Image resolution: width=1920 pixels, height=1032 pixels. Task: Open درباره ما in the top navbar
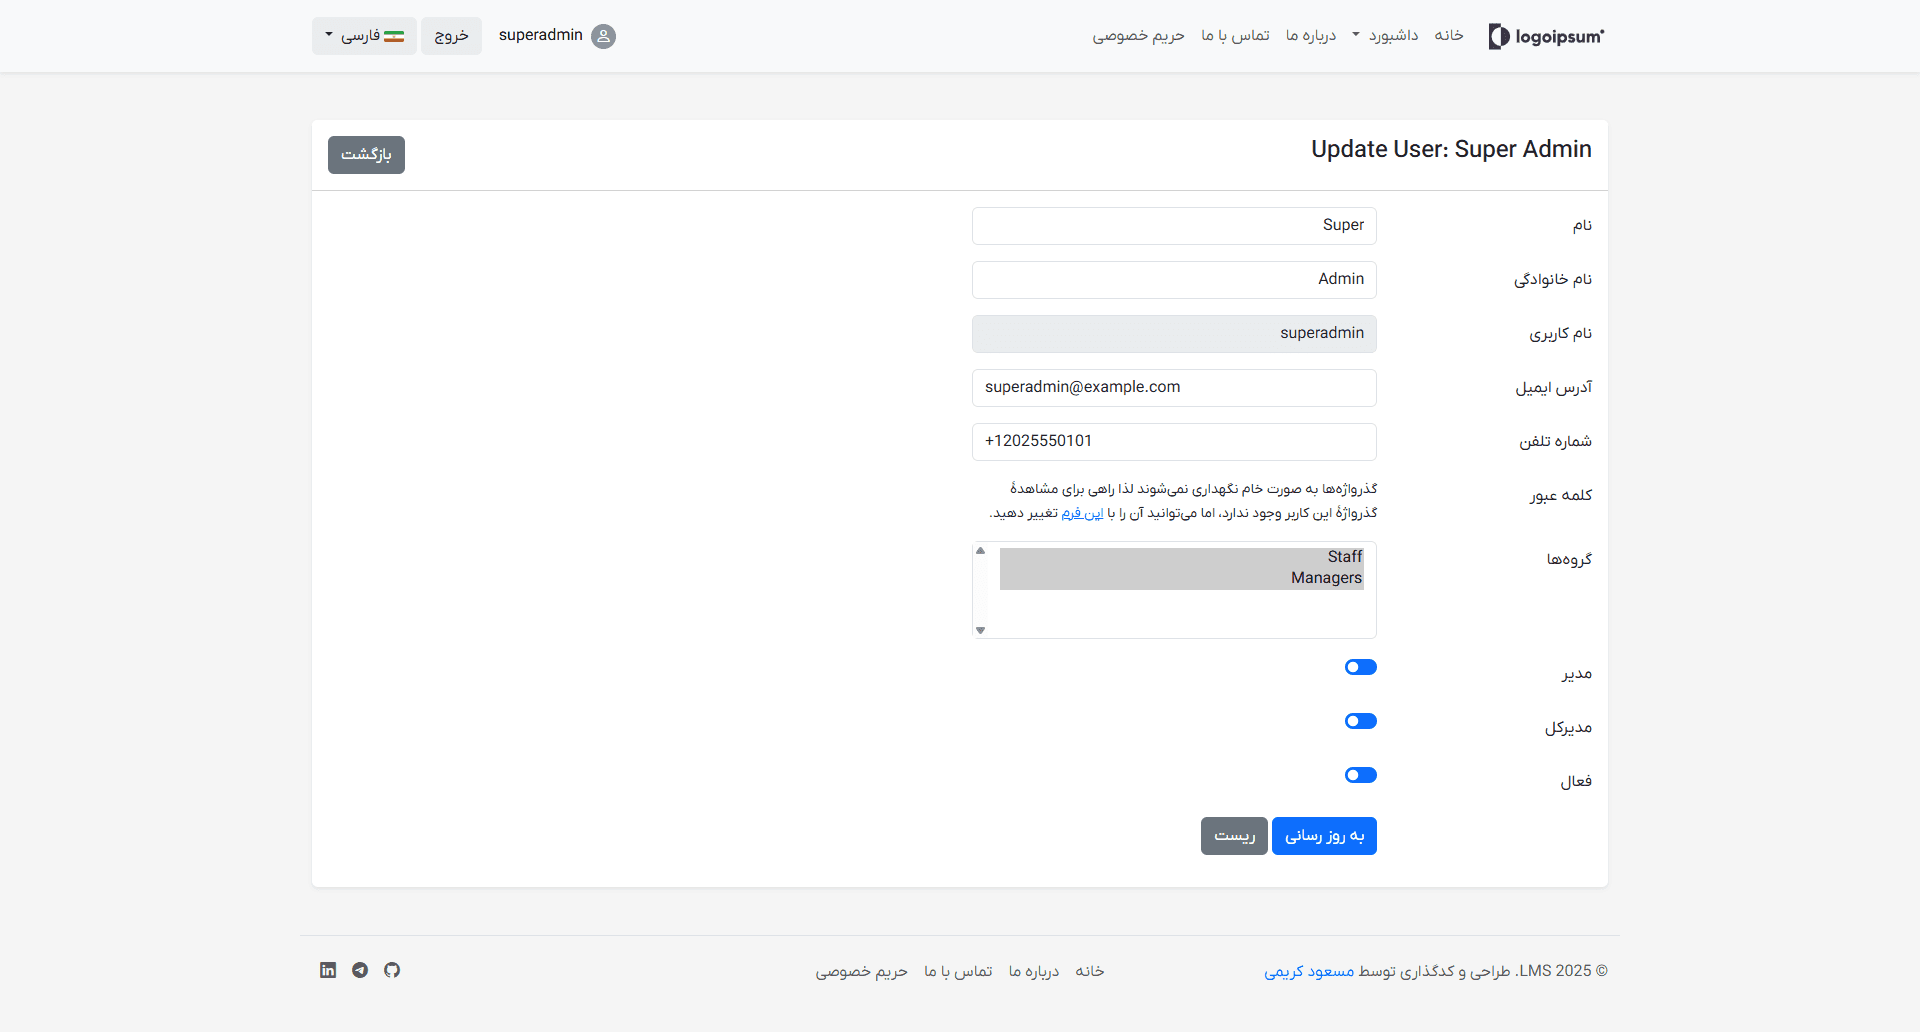[1311, 35]
